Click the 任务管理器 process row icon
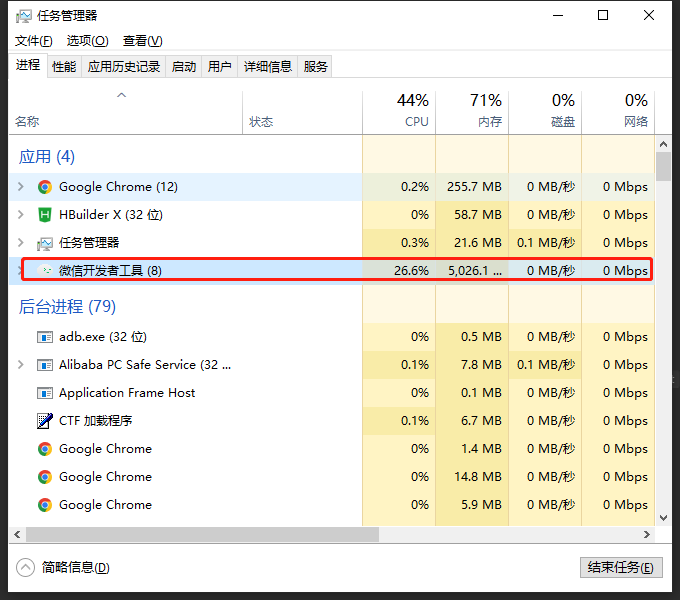 pos(45,244)
